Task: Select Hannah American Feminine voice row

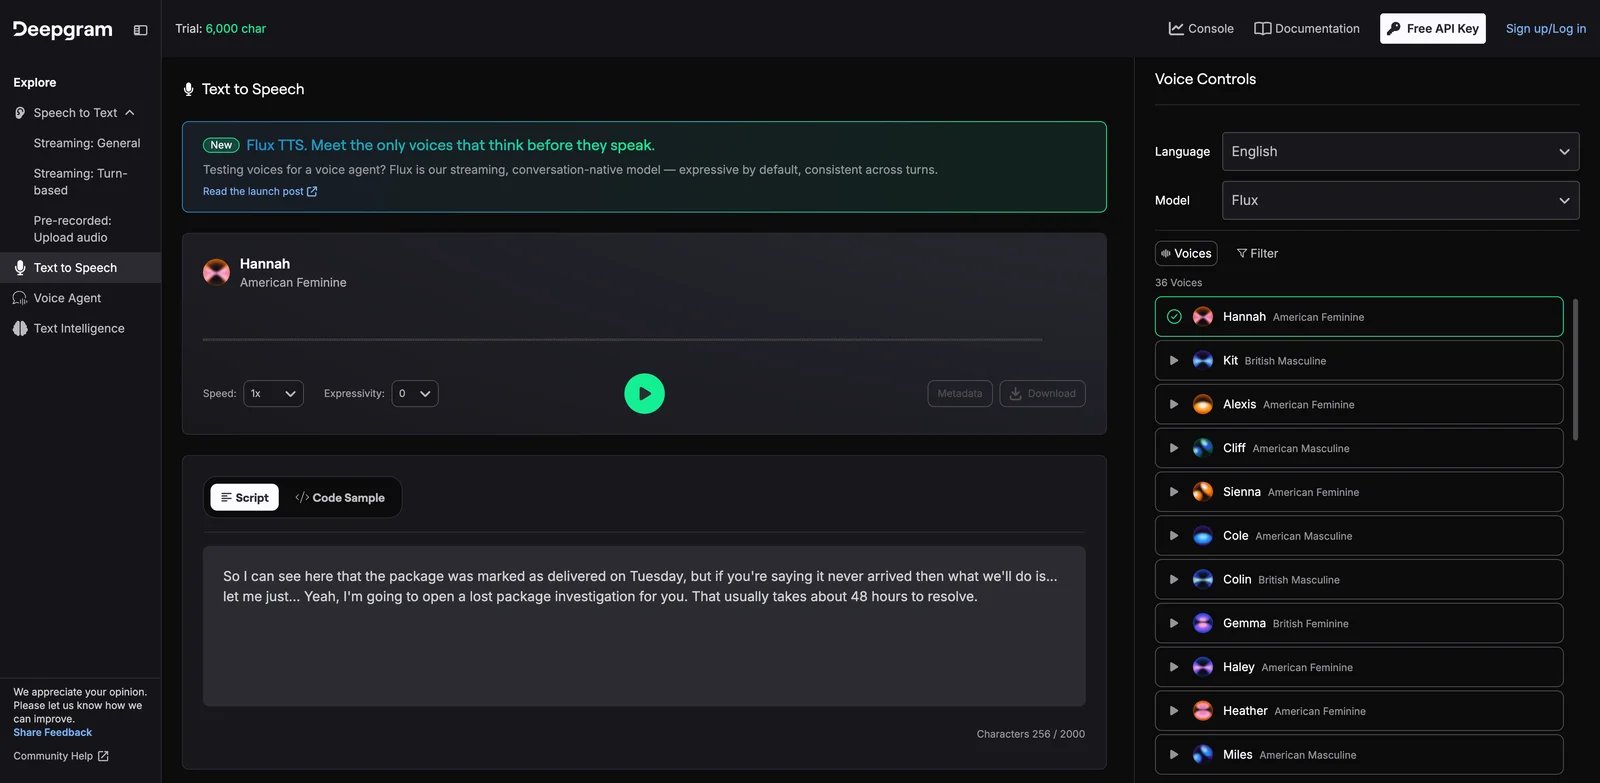Action: point(1359,317)
